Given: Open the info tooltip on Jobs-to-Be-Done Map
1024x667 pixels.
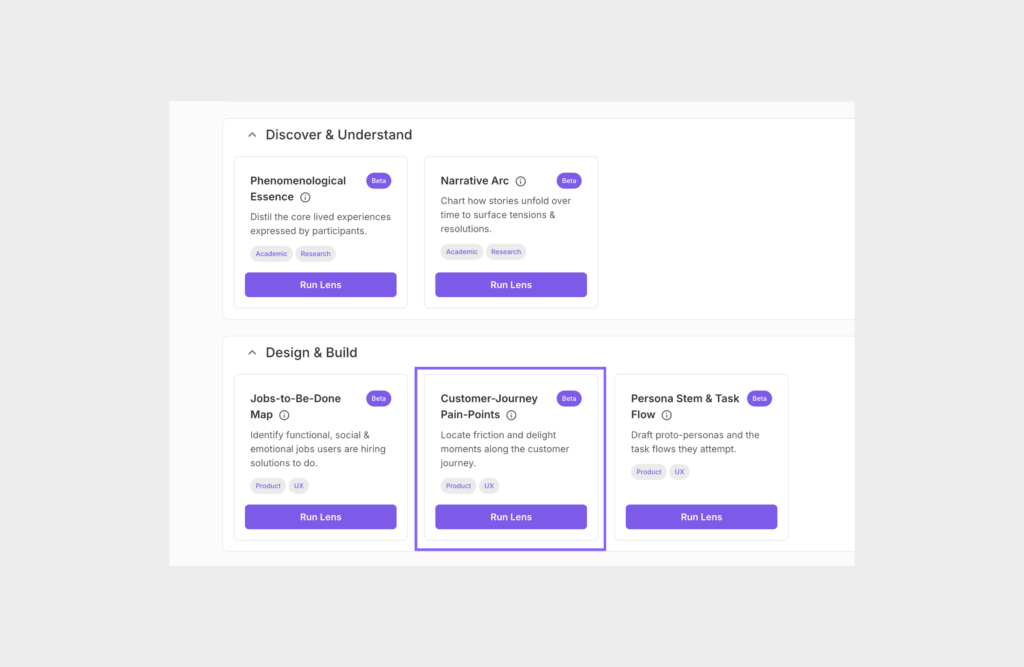Looking at the screenshot, I should point(284,414).
